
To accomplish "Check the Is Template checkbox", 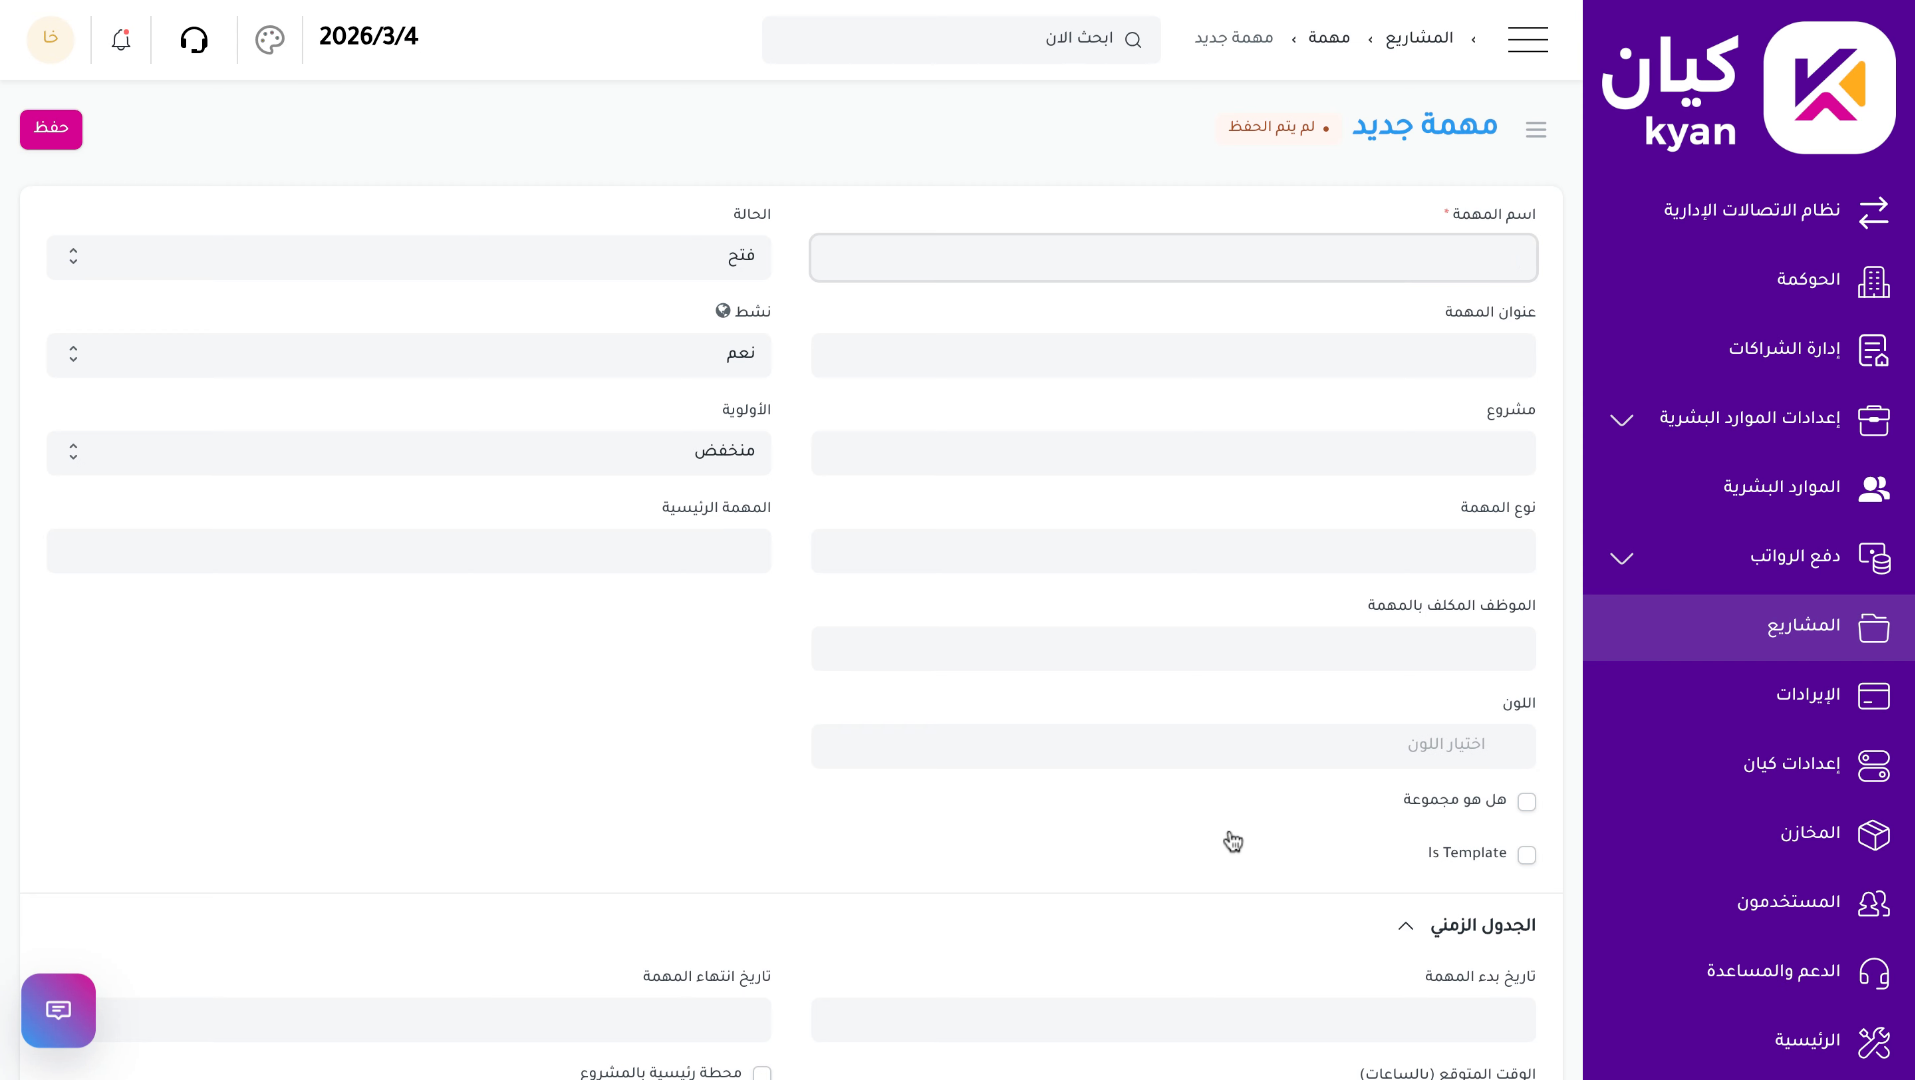I will (1527, 855).
